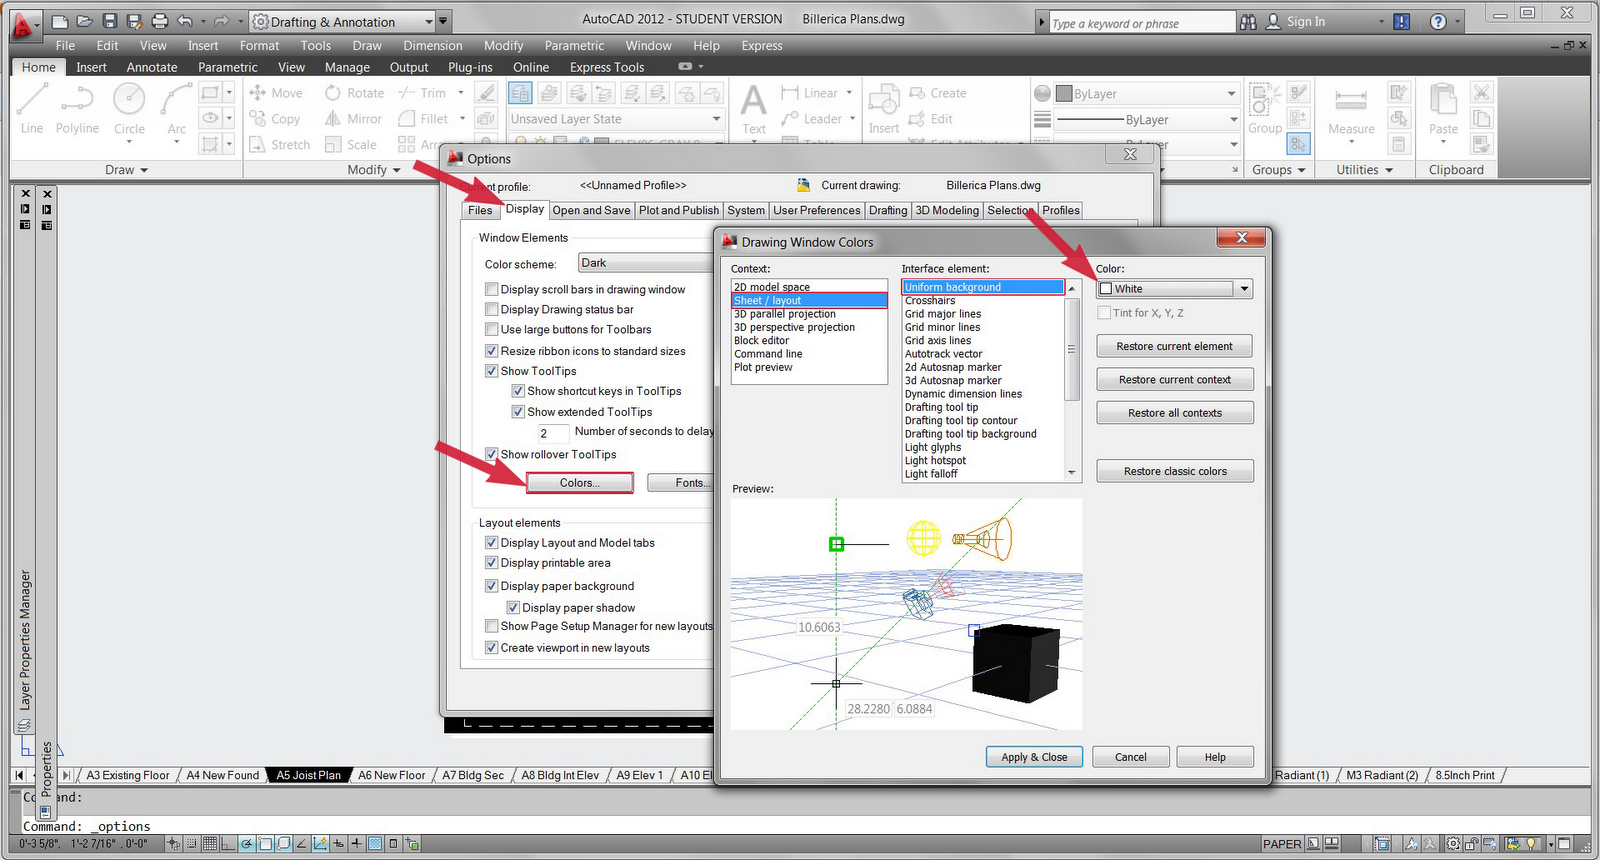Select 2D model space context

click(x=809, y=287)
